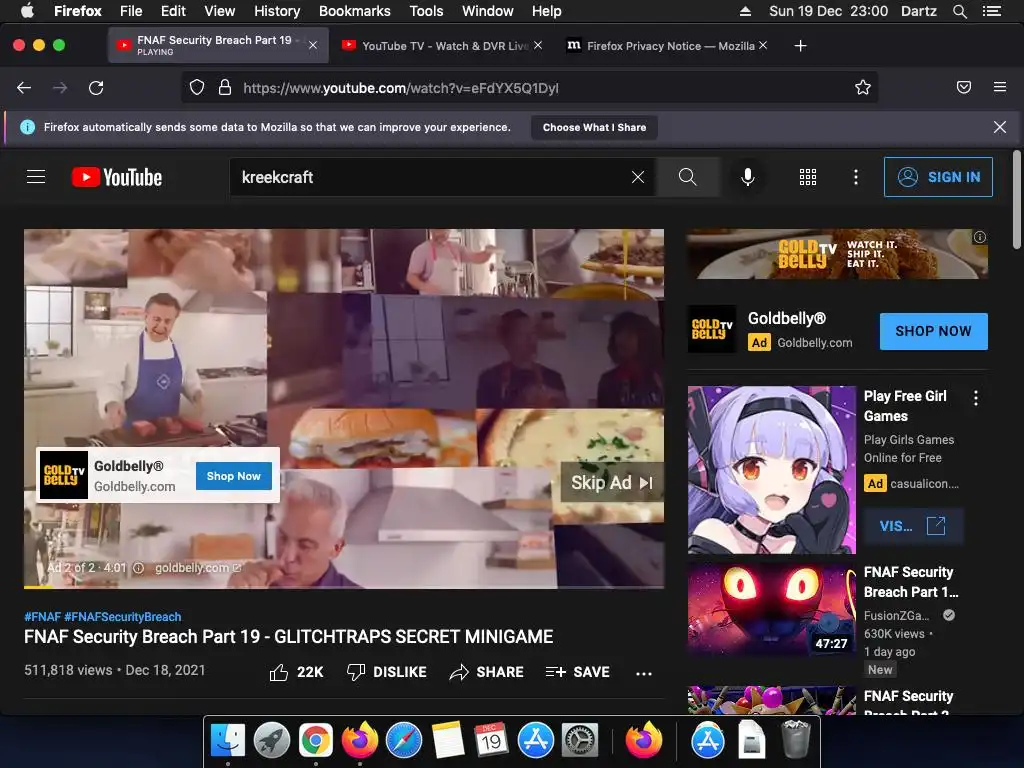This screenshot has height=768, width=1024.
Task: Launch Chrome from the Dock
Action: click(x=315, y=741)
